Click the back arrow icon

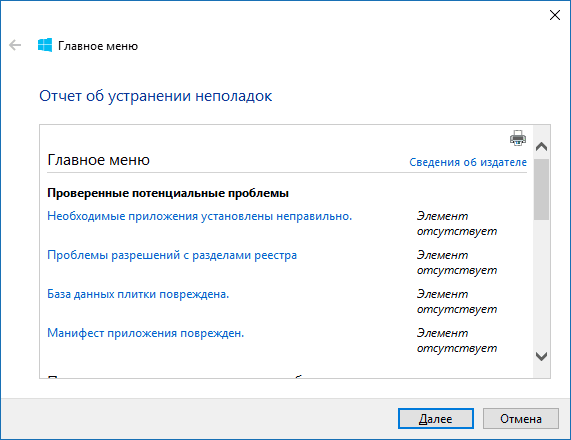(x=15, y=45)
